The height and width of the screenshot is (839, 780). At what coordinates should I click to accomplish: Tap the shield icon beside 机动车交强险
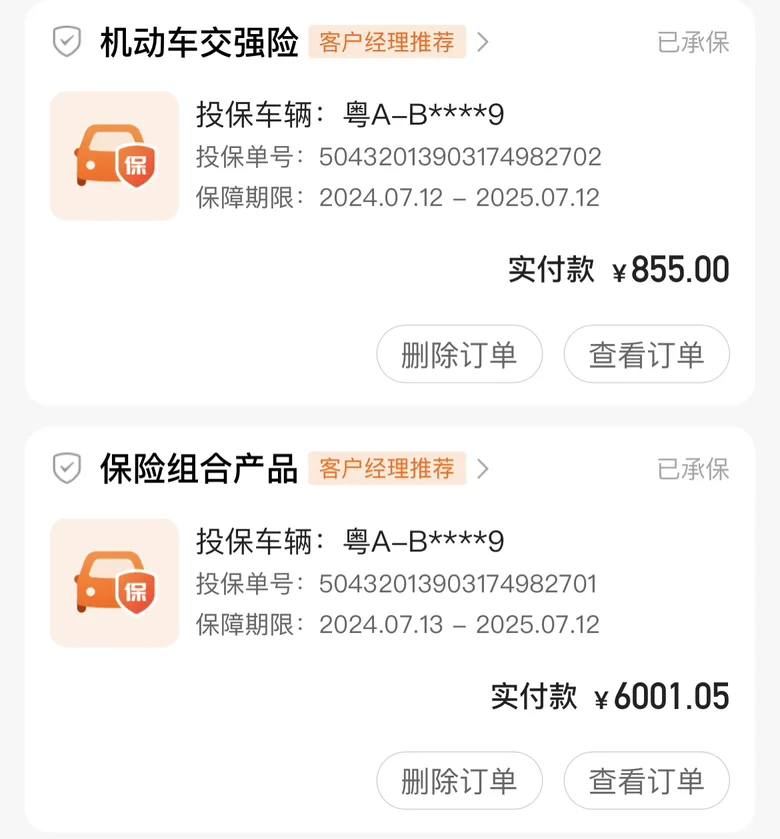[66, 42]
